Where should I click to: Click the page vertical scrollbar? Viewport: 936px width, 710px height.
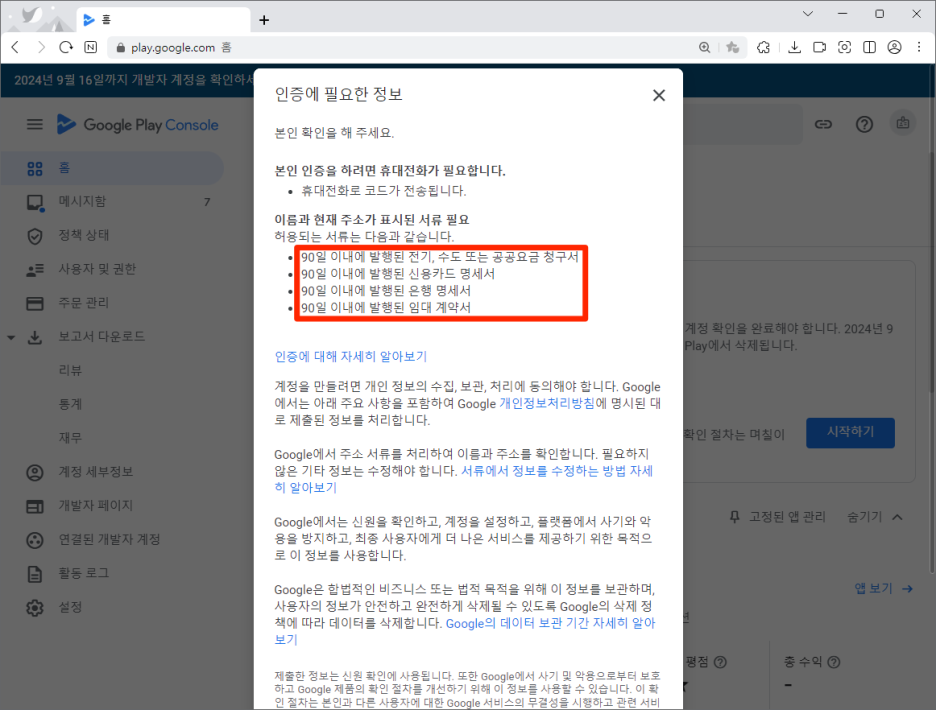coord(931,362)
